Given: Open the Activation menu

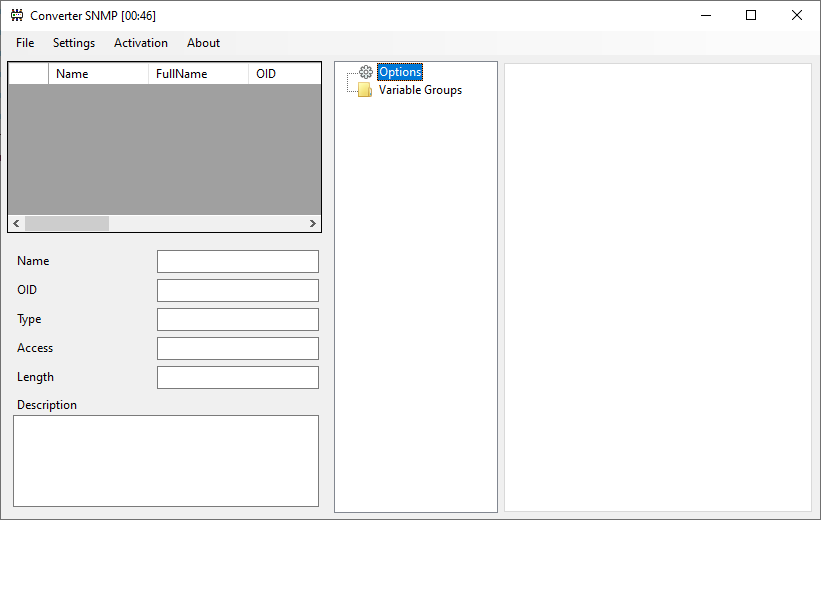Looking at the screenshot, I should (x=141, y=43).
